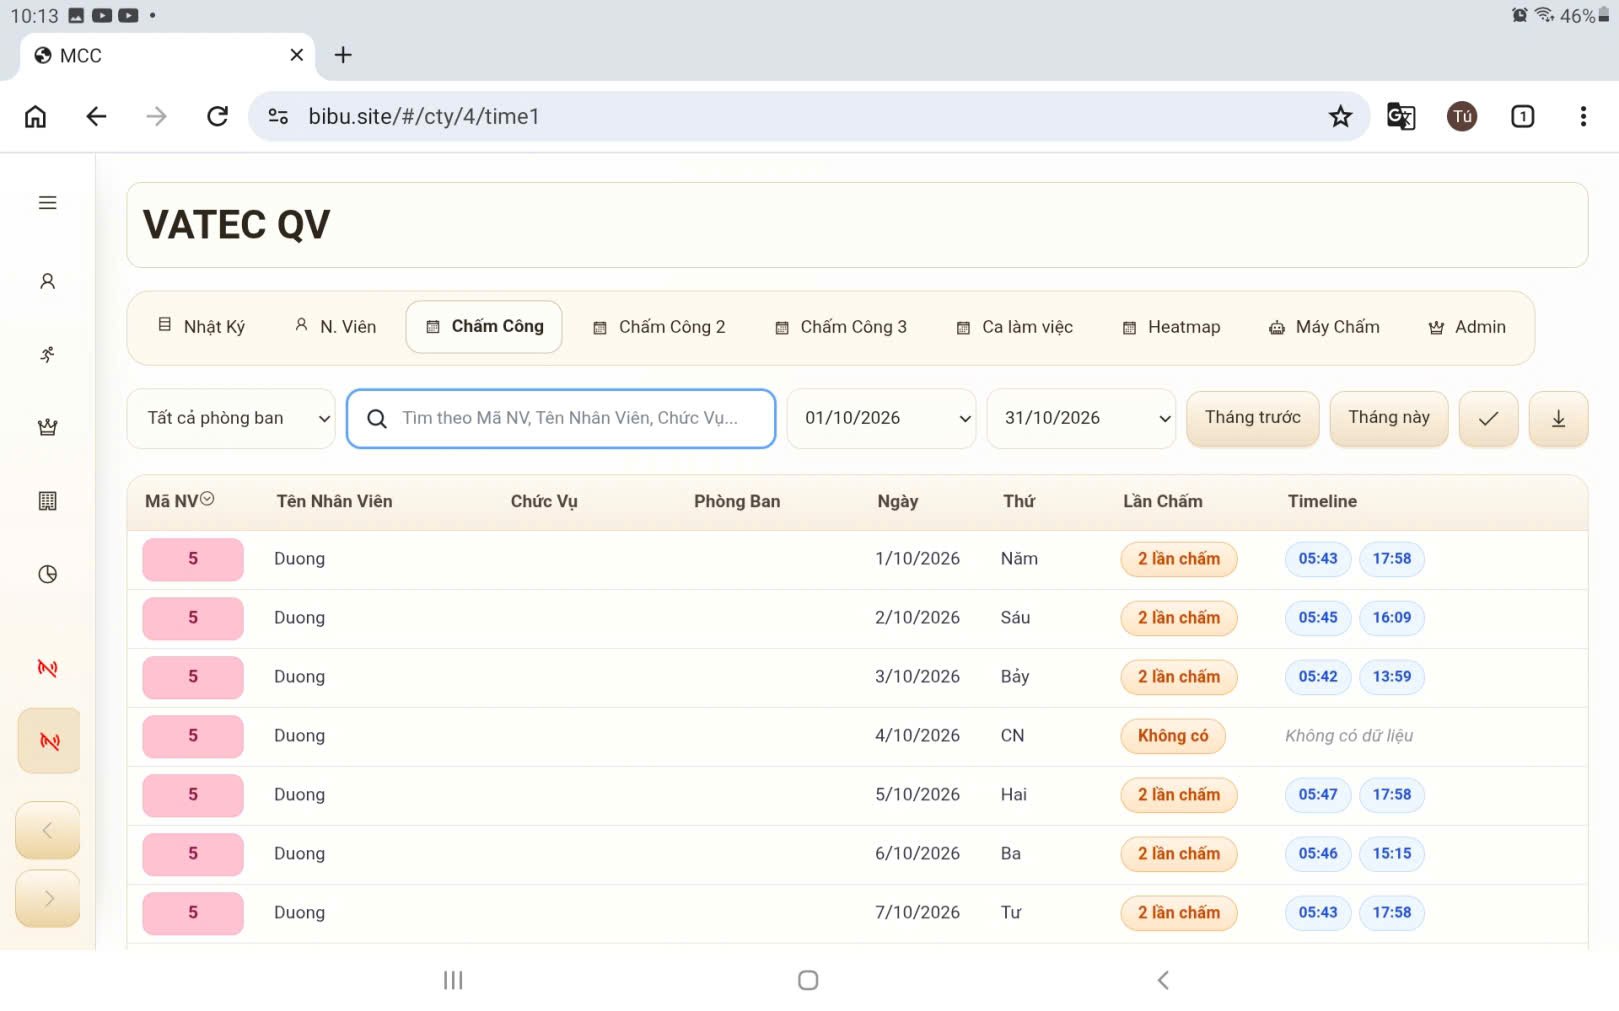The image size is (1619, 1011).
Task: Toggle the highlighted red signal-off sidebar icon
Action: [49, 741]
